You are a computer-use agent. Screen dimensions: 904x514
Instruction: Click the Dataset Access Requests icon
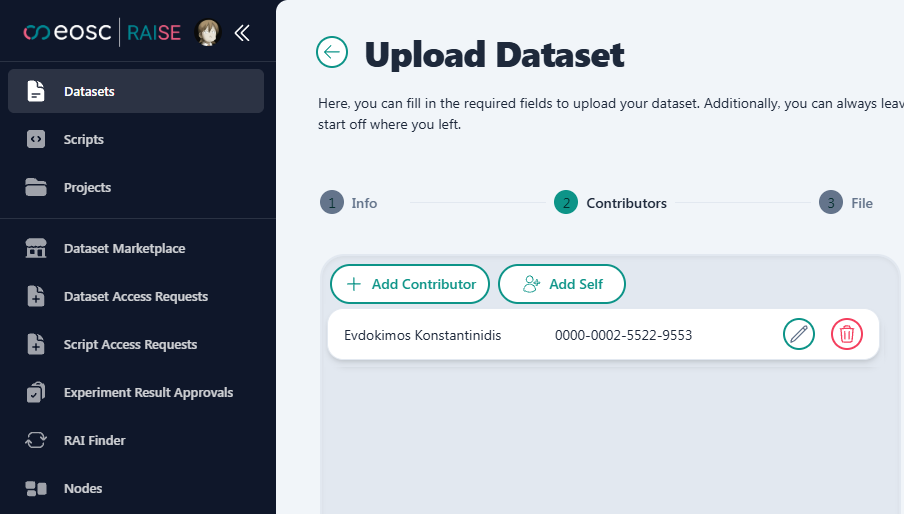[x=36, y=296]
